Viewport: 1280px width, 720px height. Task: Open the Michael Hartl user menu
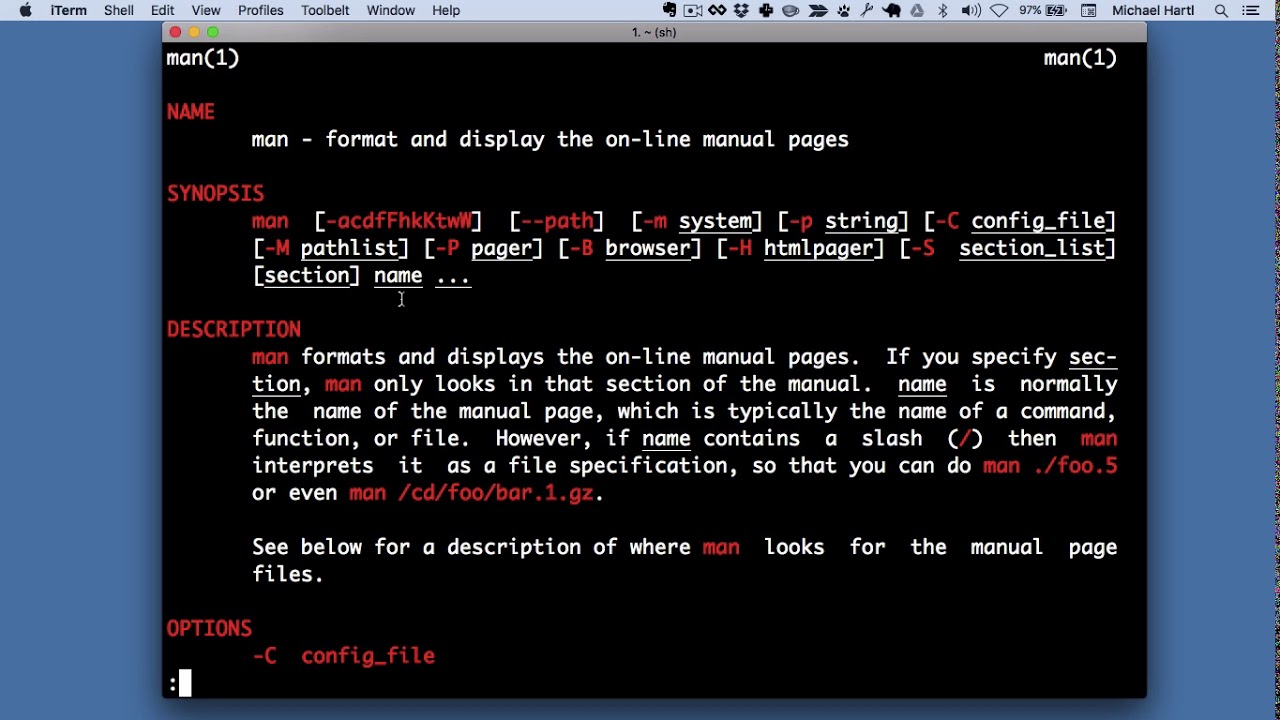click(1153, 10)
